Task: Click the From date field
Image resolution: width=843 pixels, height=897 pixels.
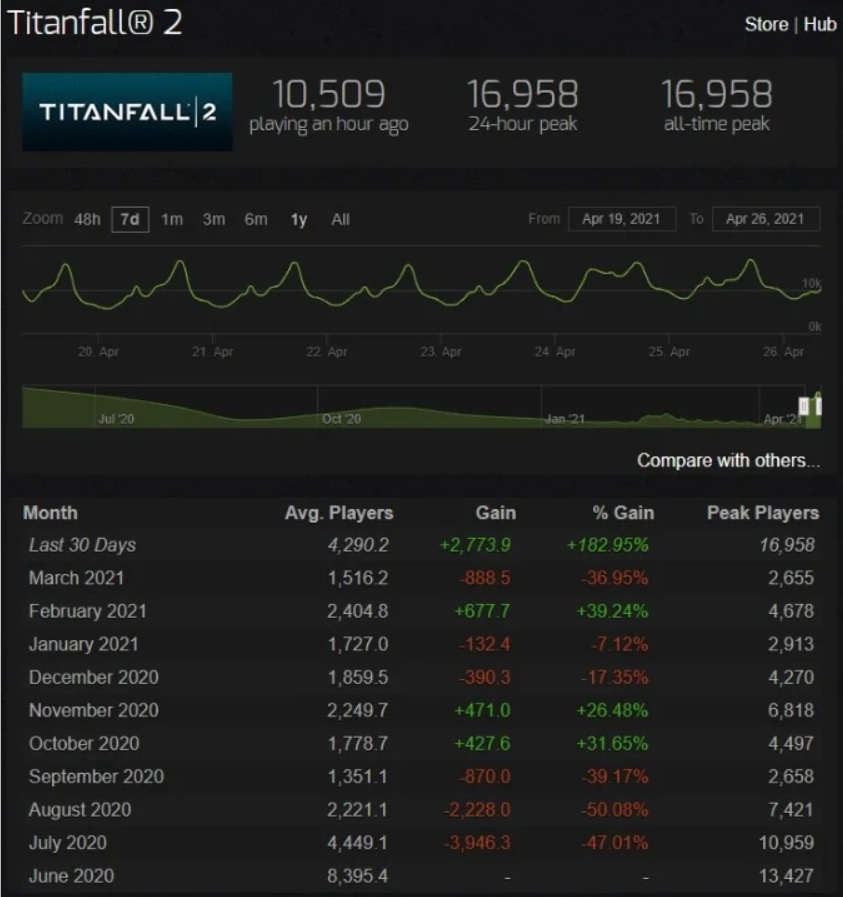Action: 622,219
